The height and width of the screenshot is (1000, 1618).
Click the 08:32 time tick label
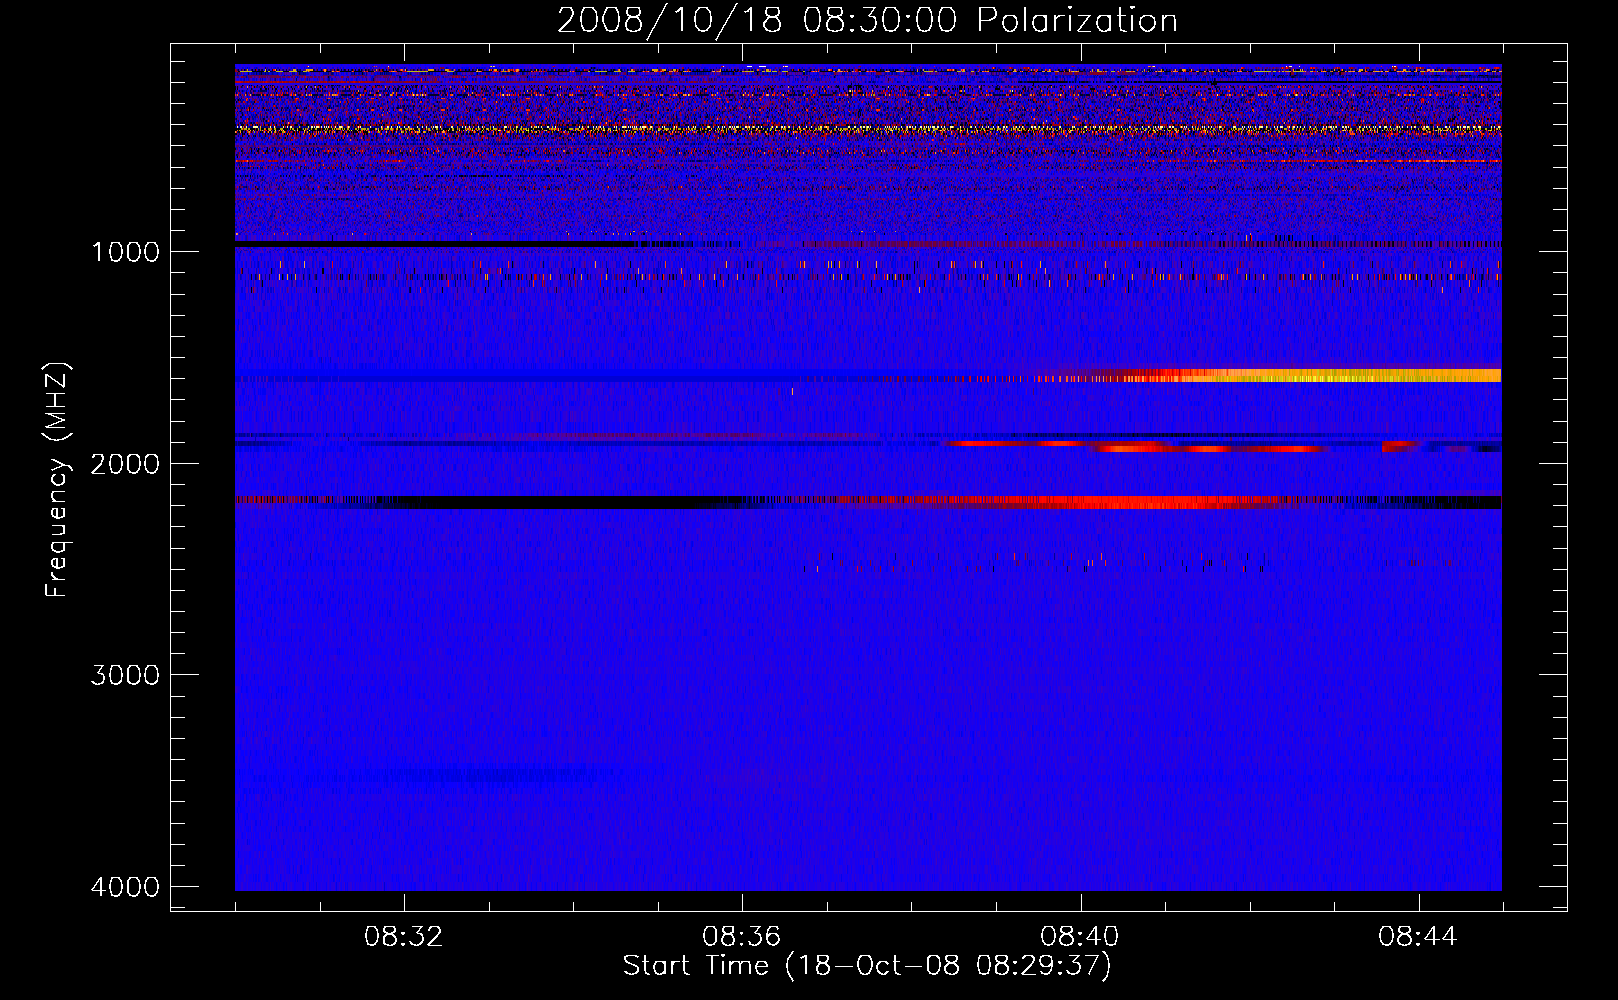[x=404, y=937]
